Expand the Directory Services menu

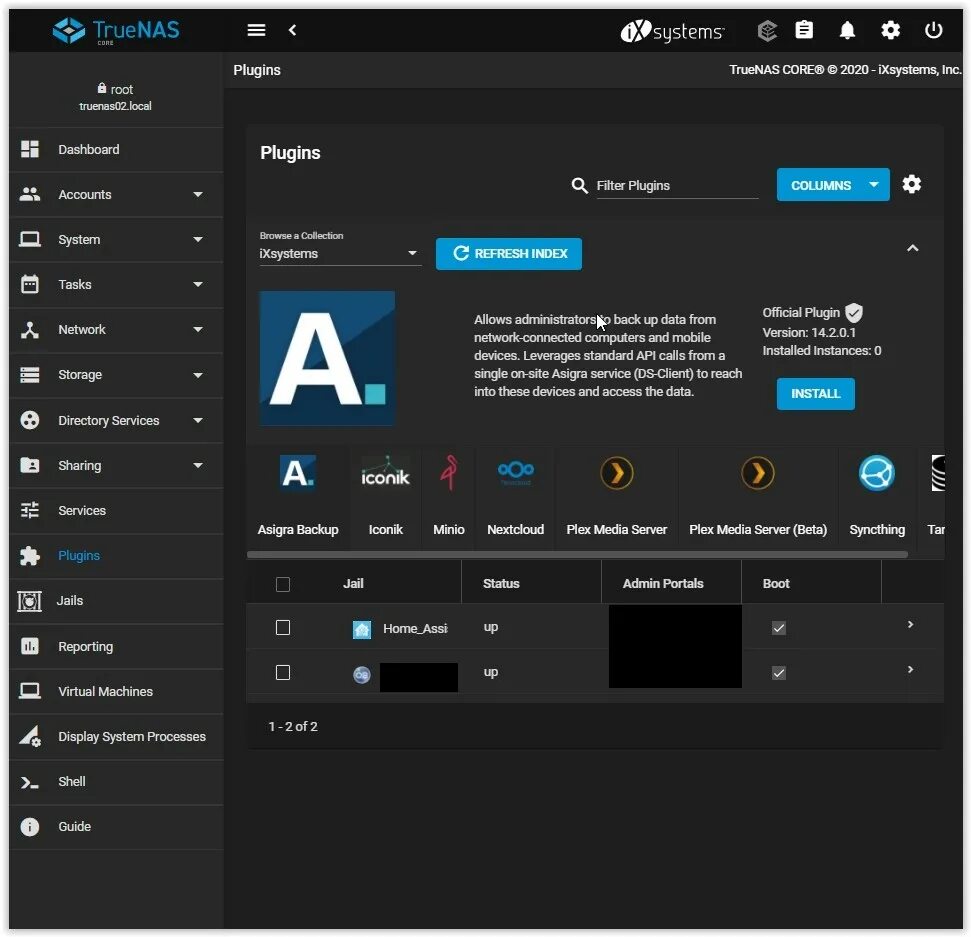pyautogui.click(x=116, y=421)
